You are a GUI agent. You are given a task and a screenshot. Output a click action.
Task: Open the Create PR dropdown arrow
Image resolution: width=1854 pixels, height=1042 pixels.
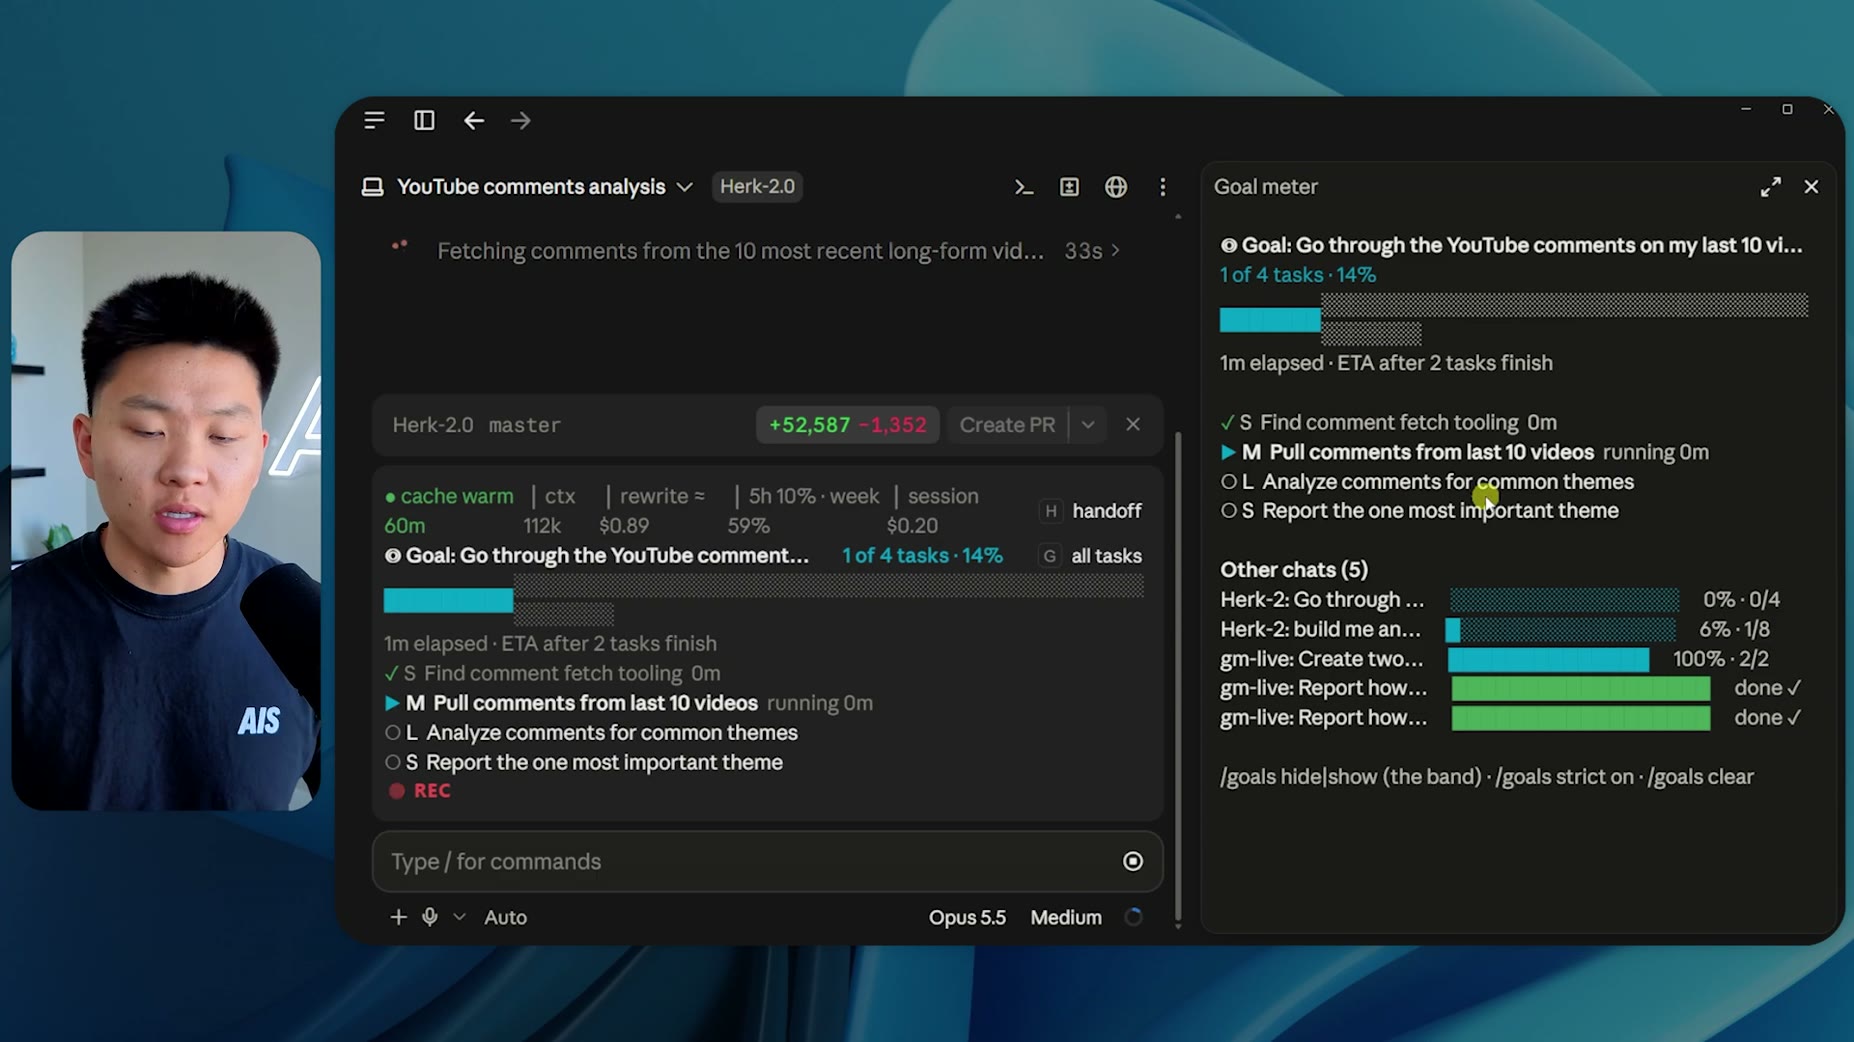coord(1088,425)
